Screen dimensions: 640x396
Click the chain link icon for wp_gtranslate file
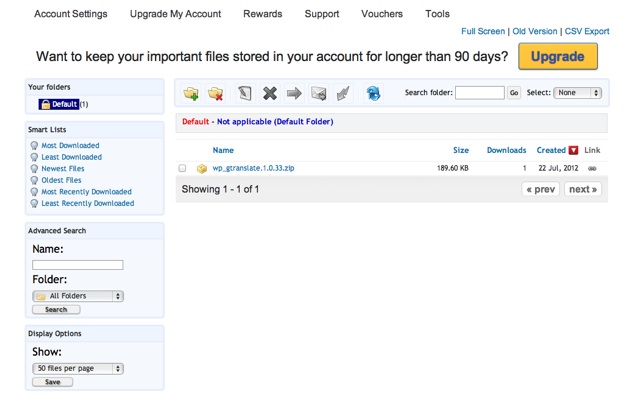click(x=592, y=168)
